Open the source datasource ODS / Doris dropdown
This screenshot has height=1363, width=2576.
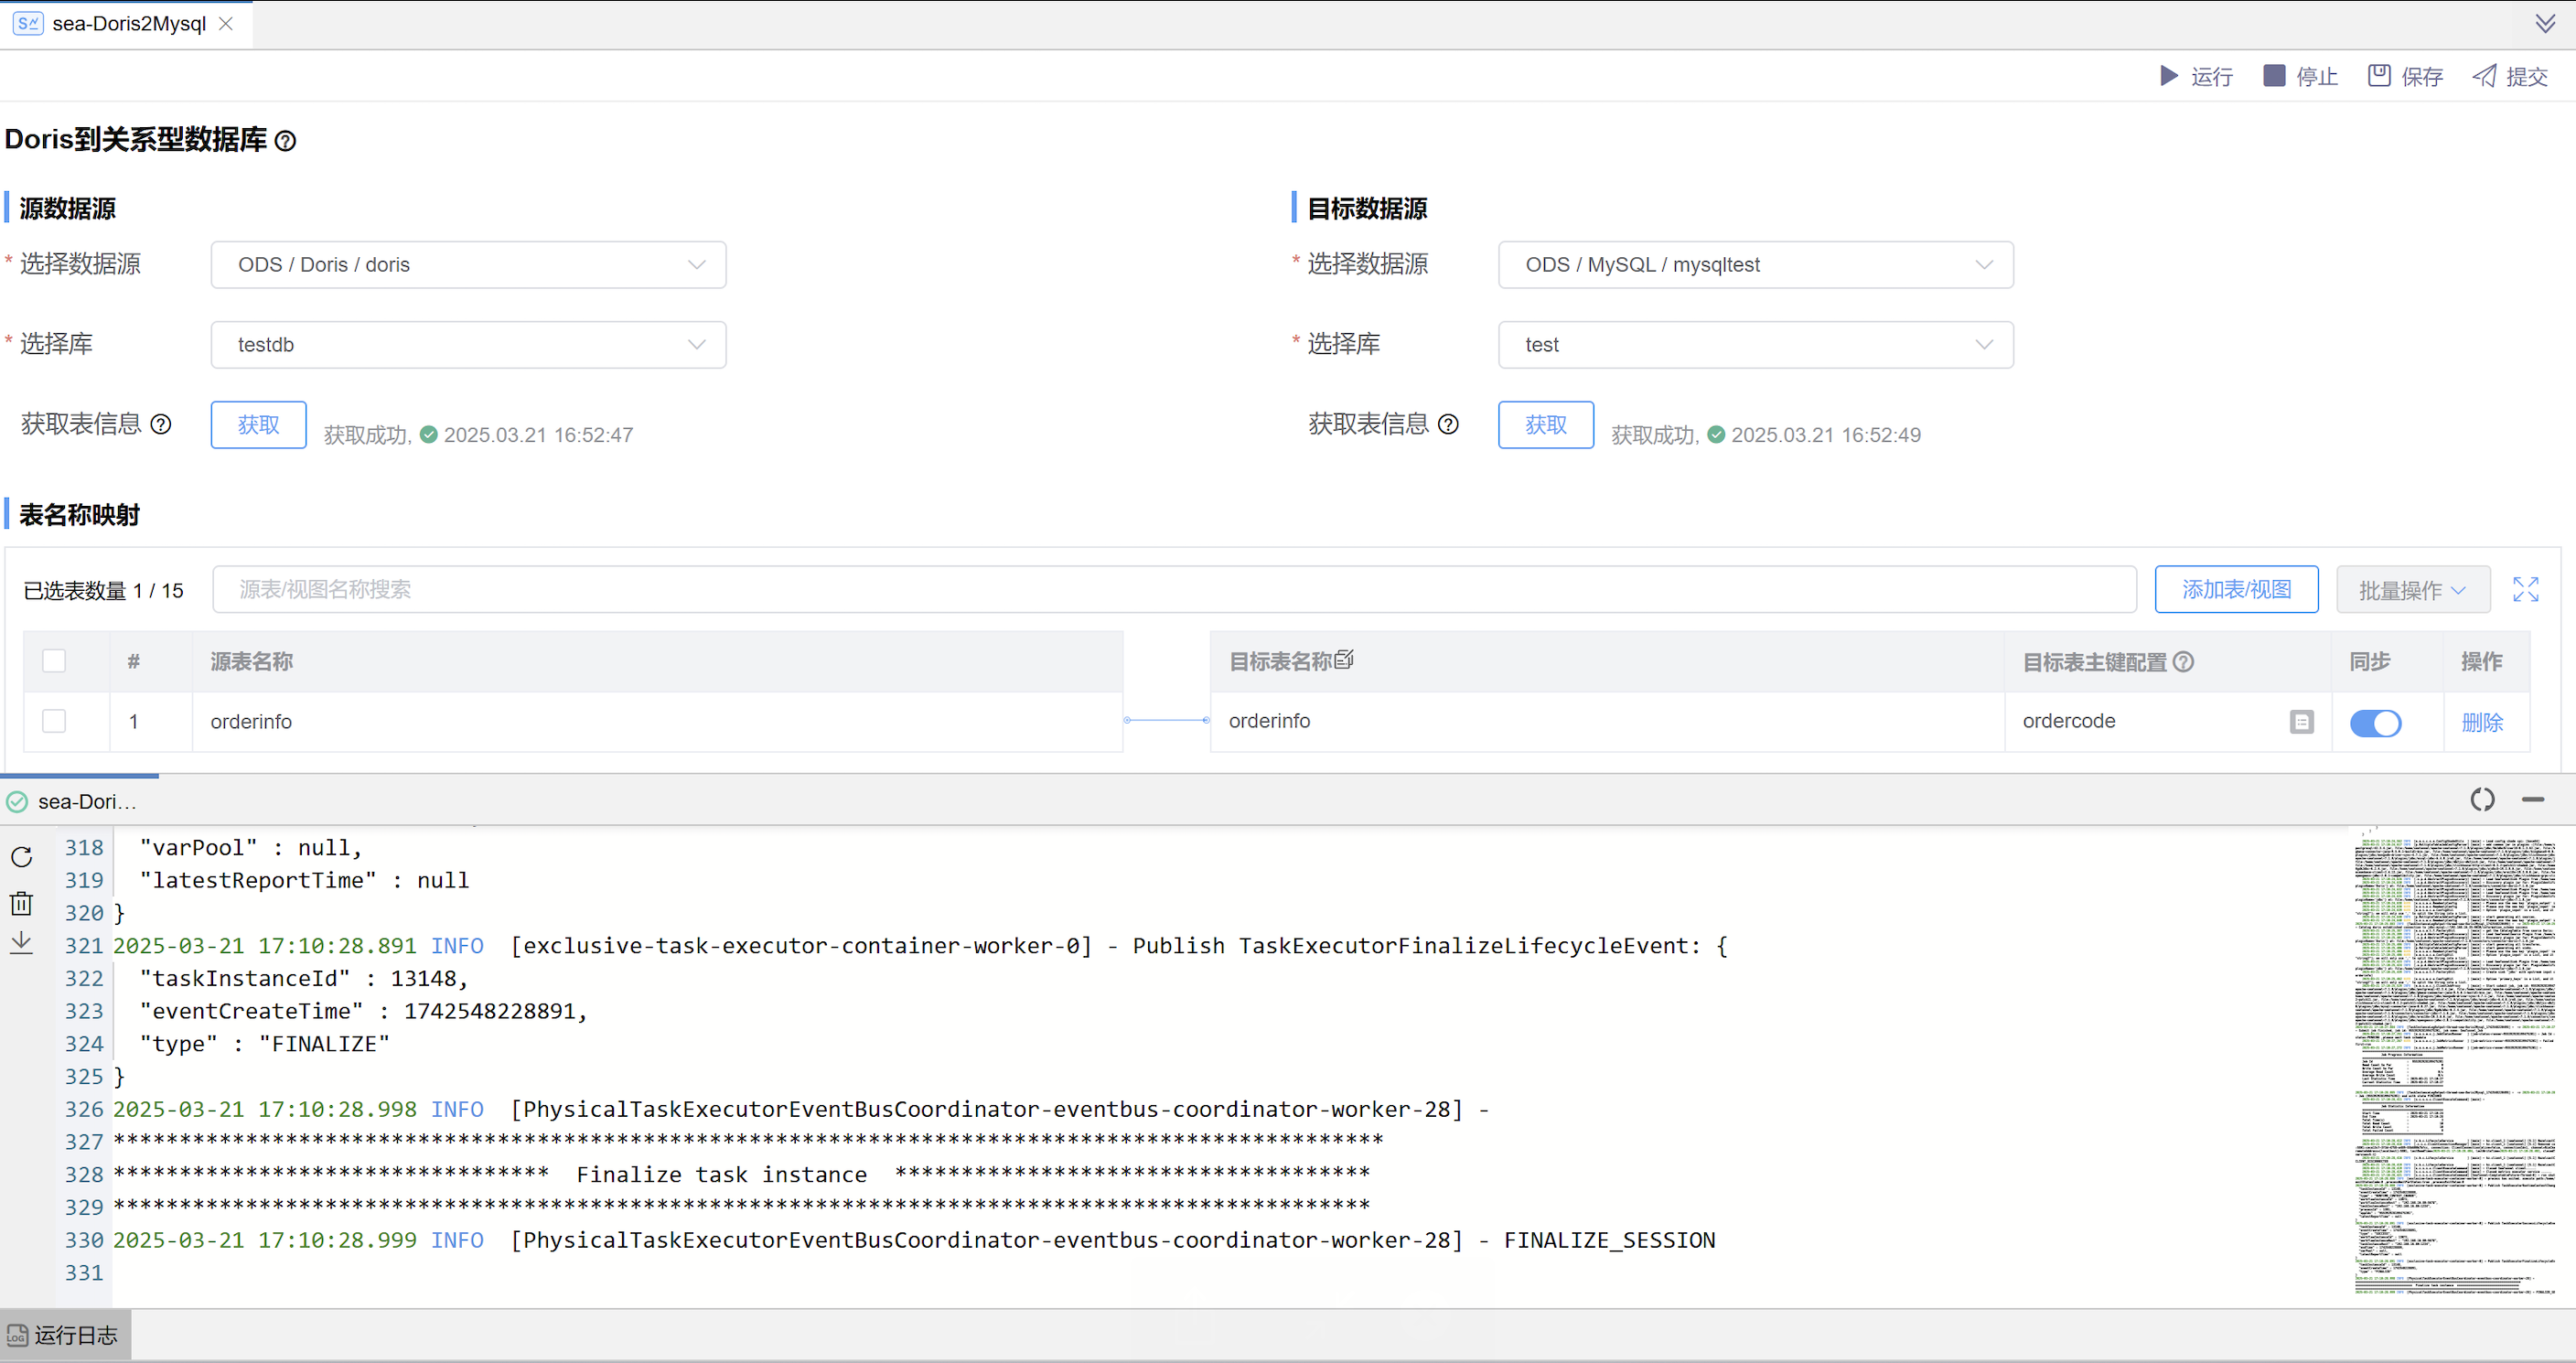point(468,265)
